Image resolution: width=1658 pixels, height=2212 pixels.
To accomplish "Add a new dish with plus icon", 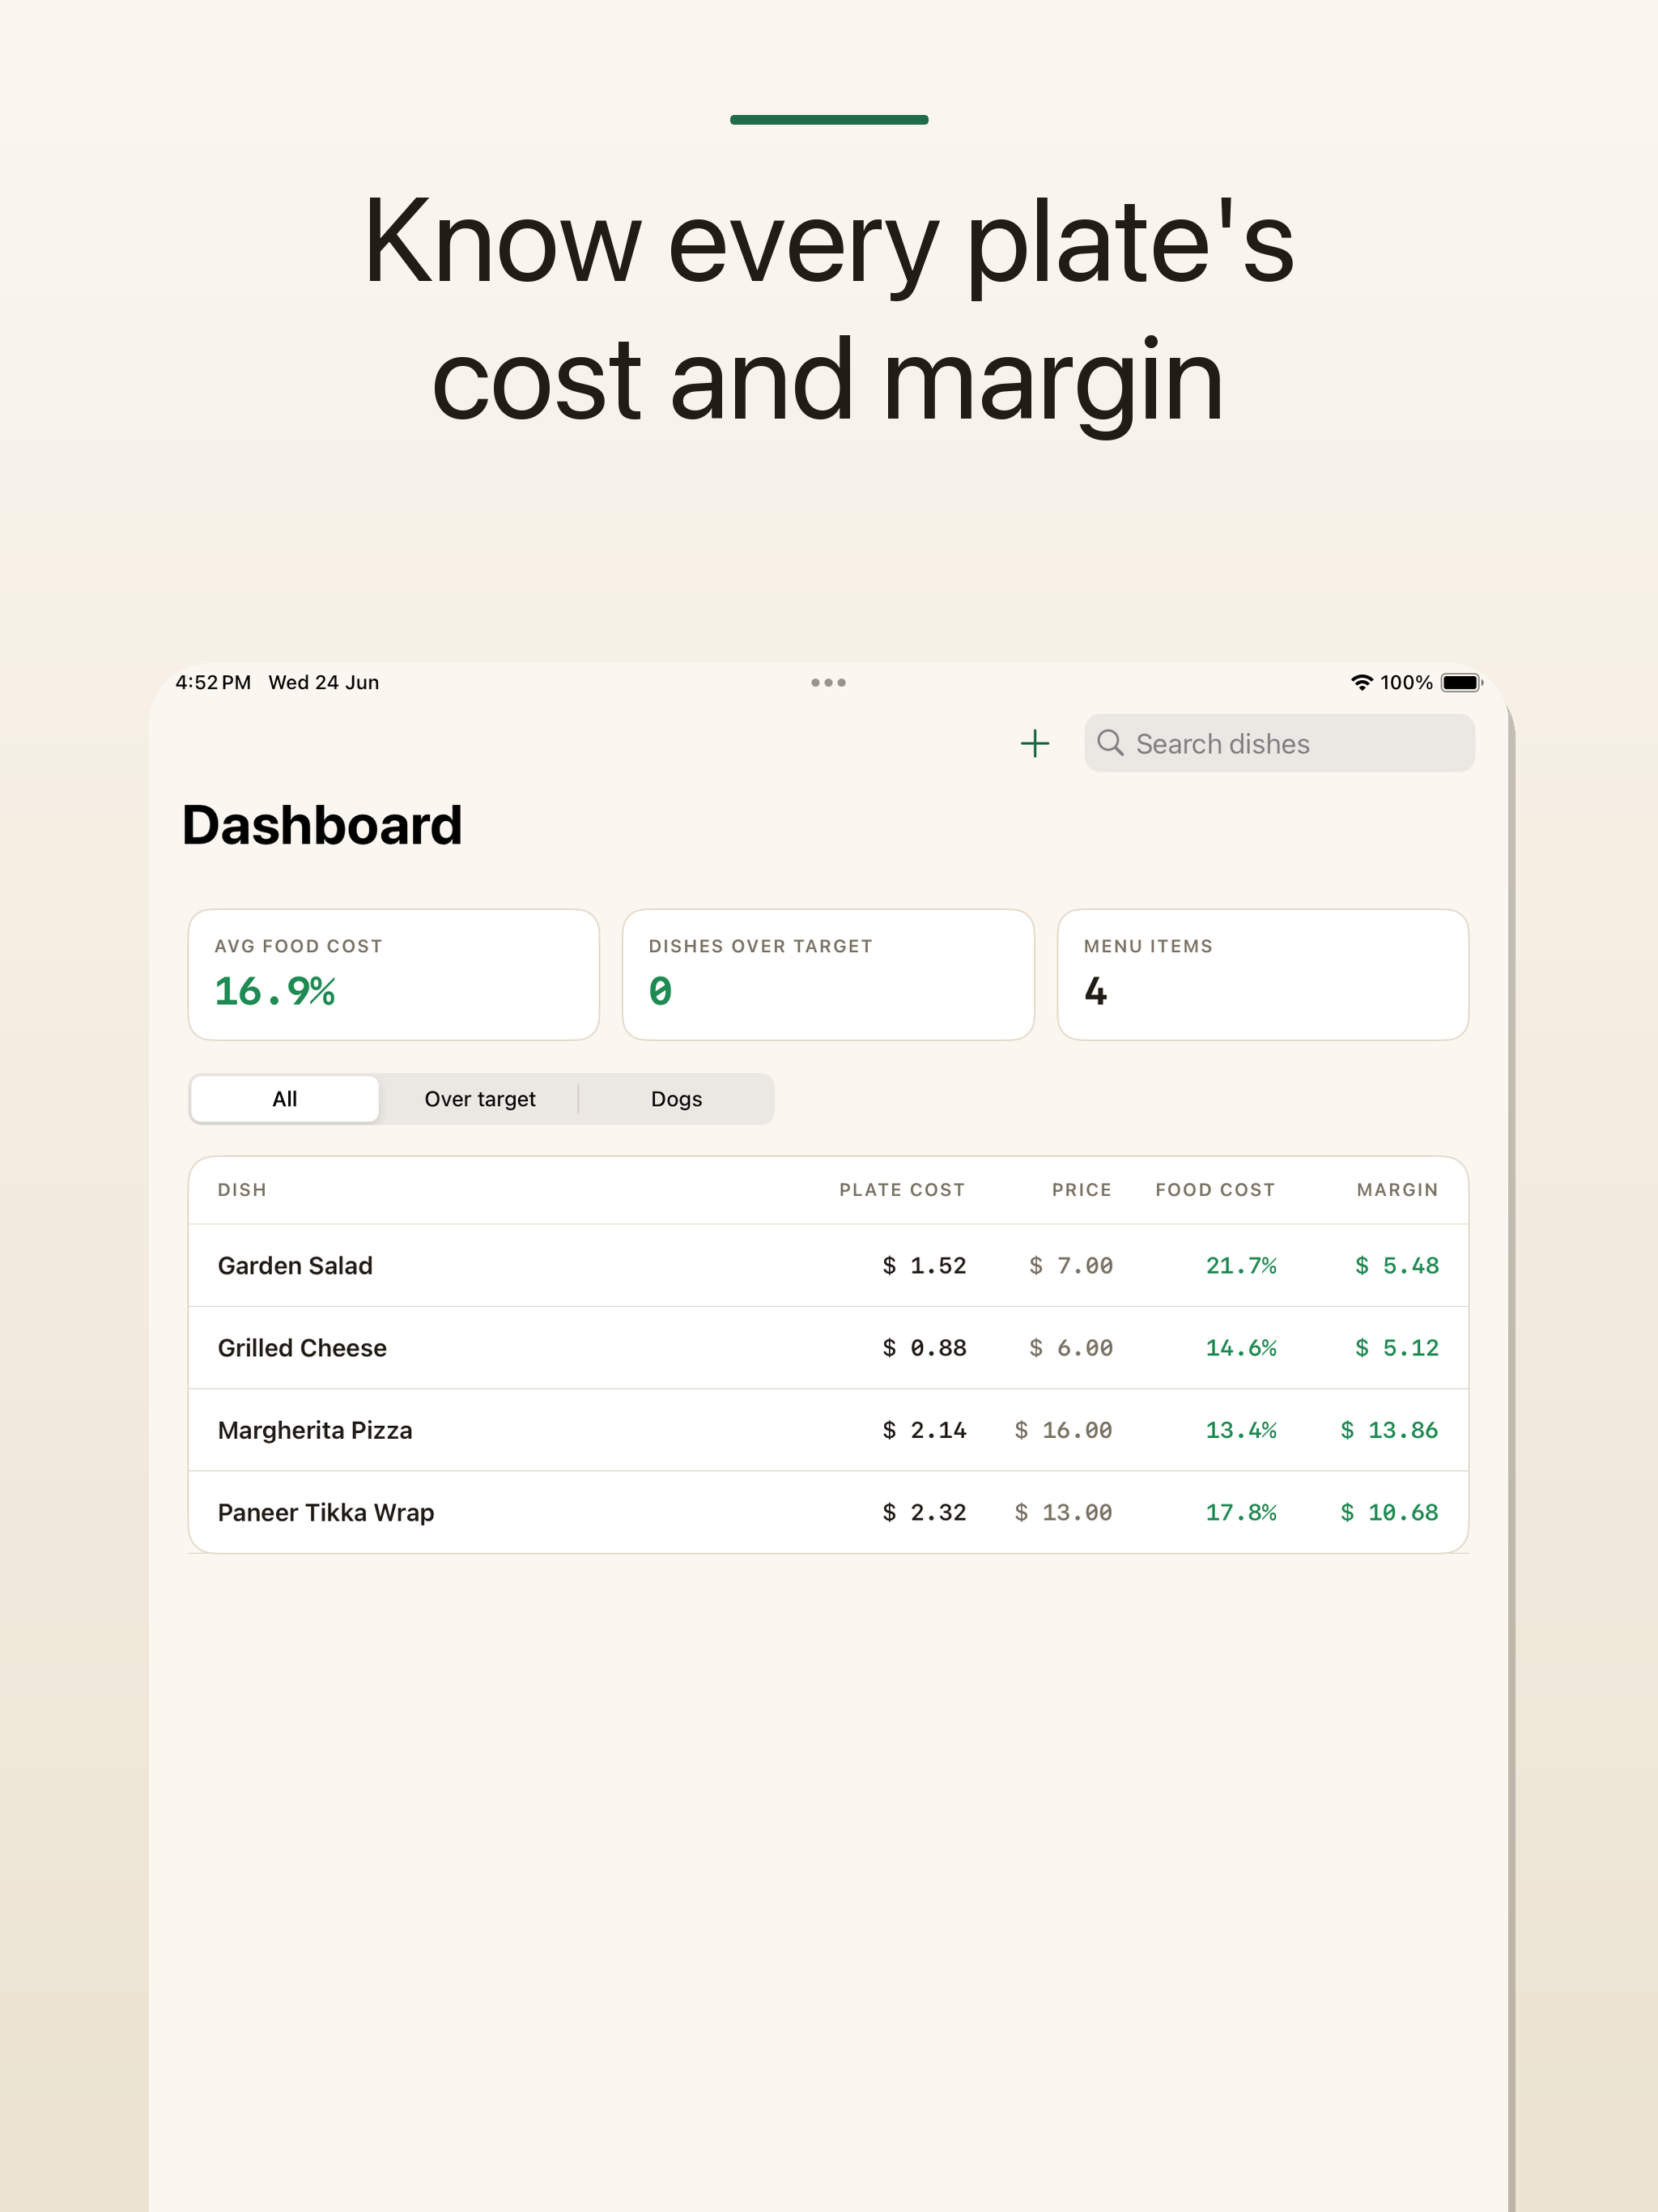I will pyautogui.click(x=1035, y=743).
